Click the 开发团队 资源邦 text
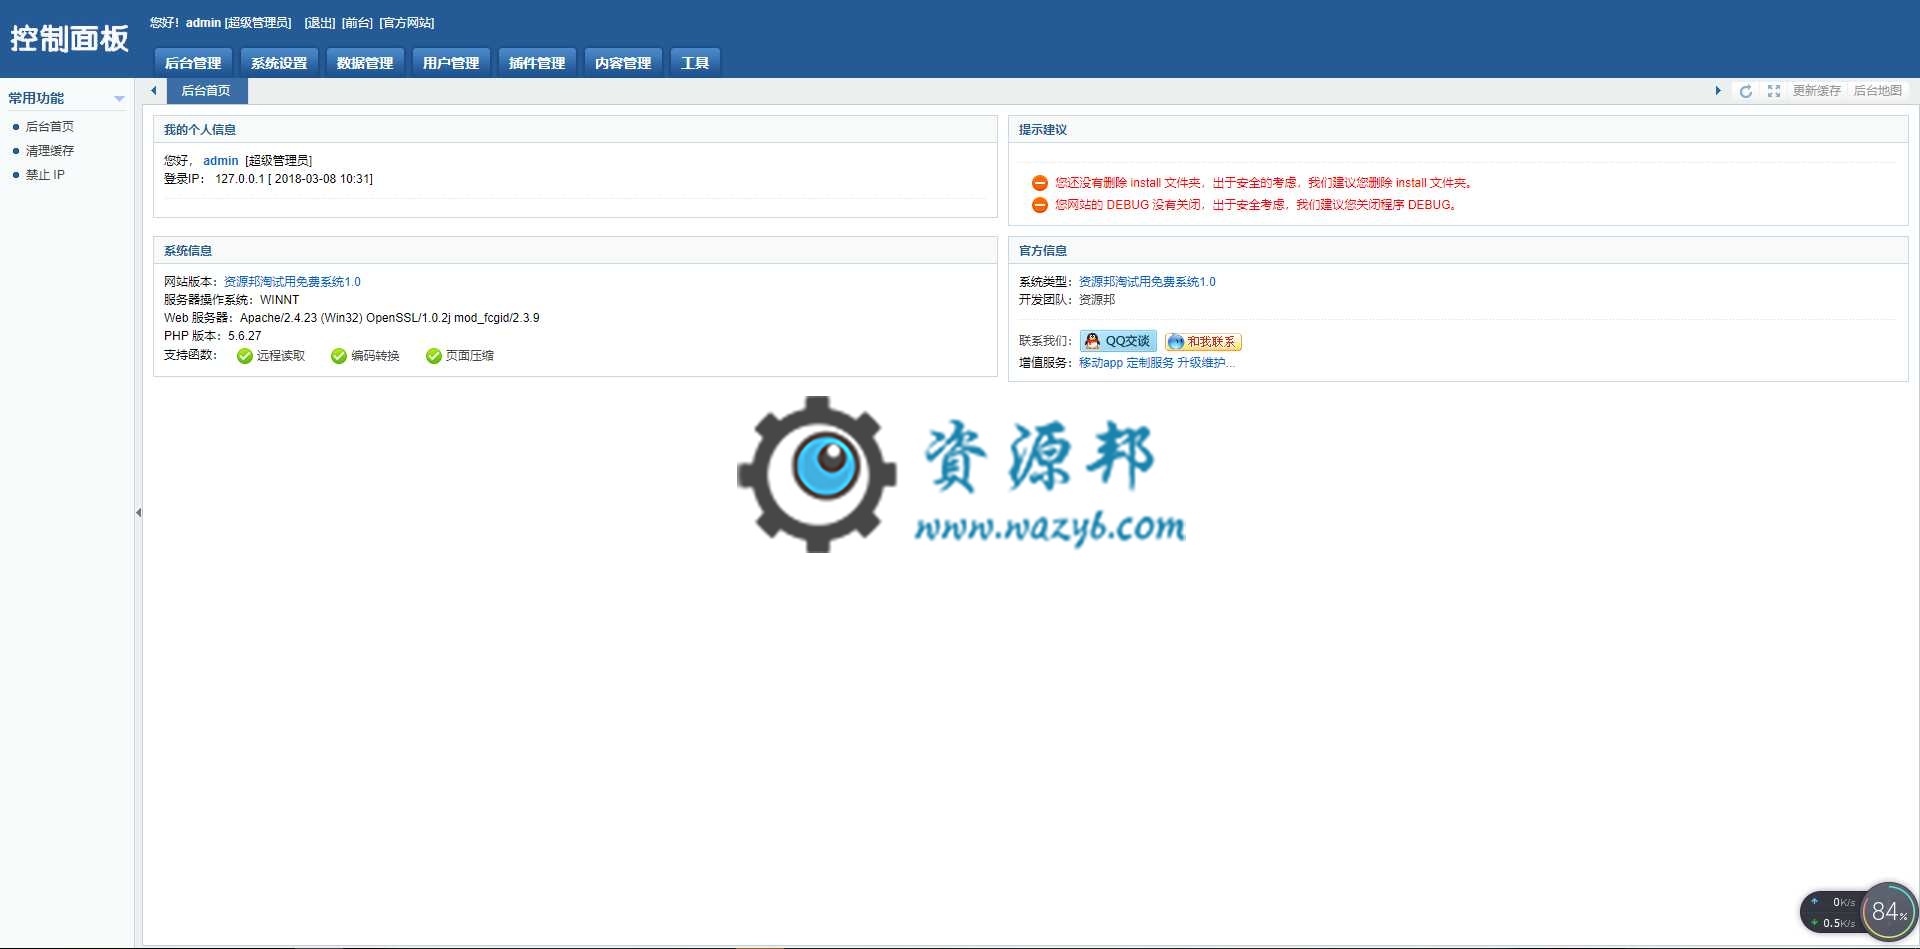This screenshot has width=1920, height=949. tap(1067, 300)
